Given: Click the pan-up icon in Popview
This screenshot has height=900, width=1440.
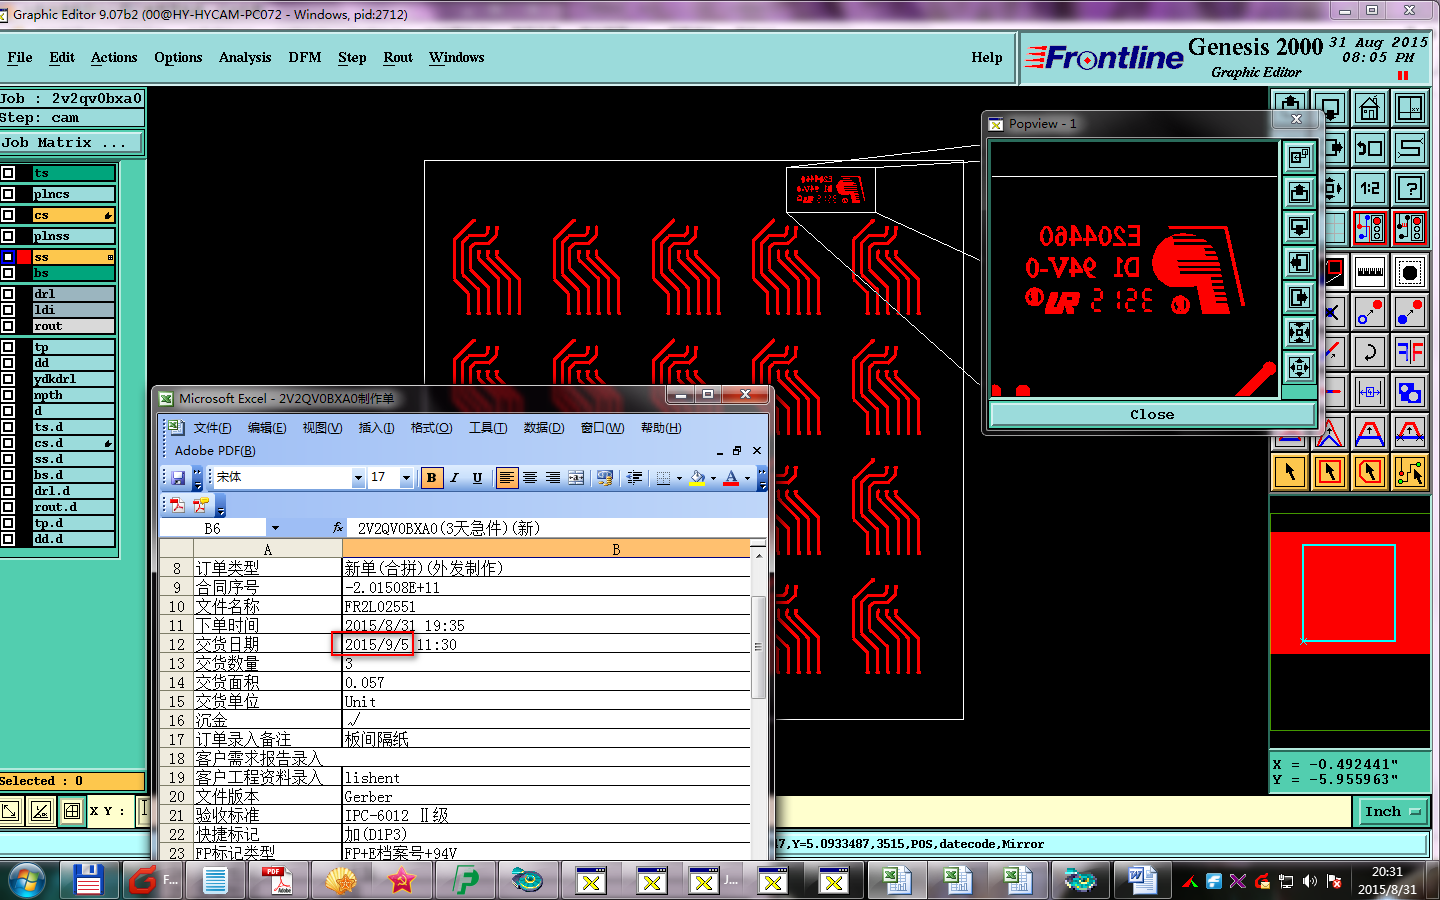Looking at the screenshot, I should point(1299,192).
